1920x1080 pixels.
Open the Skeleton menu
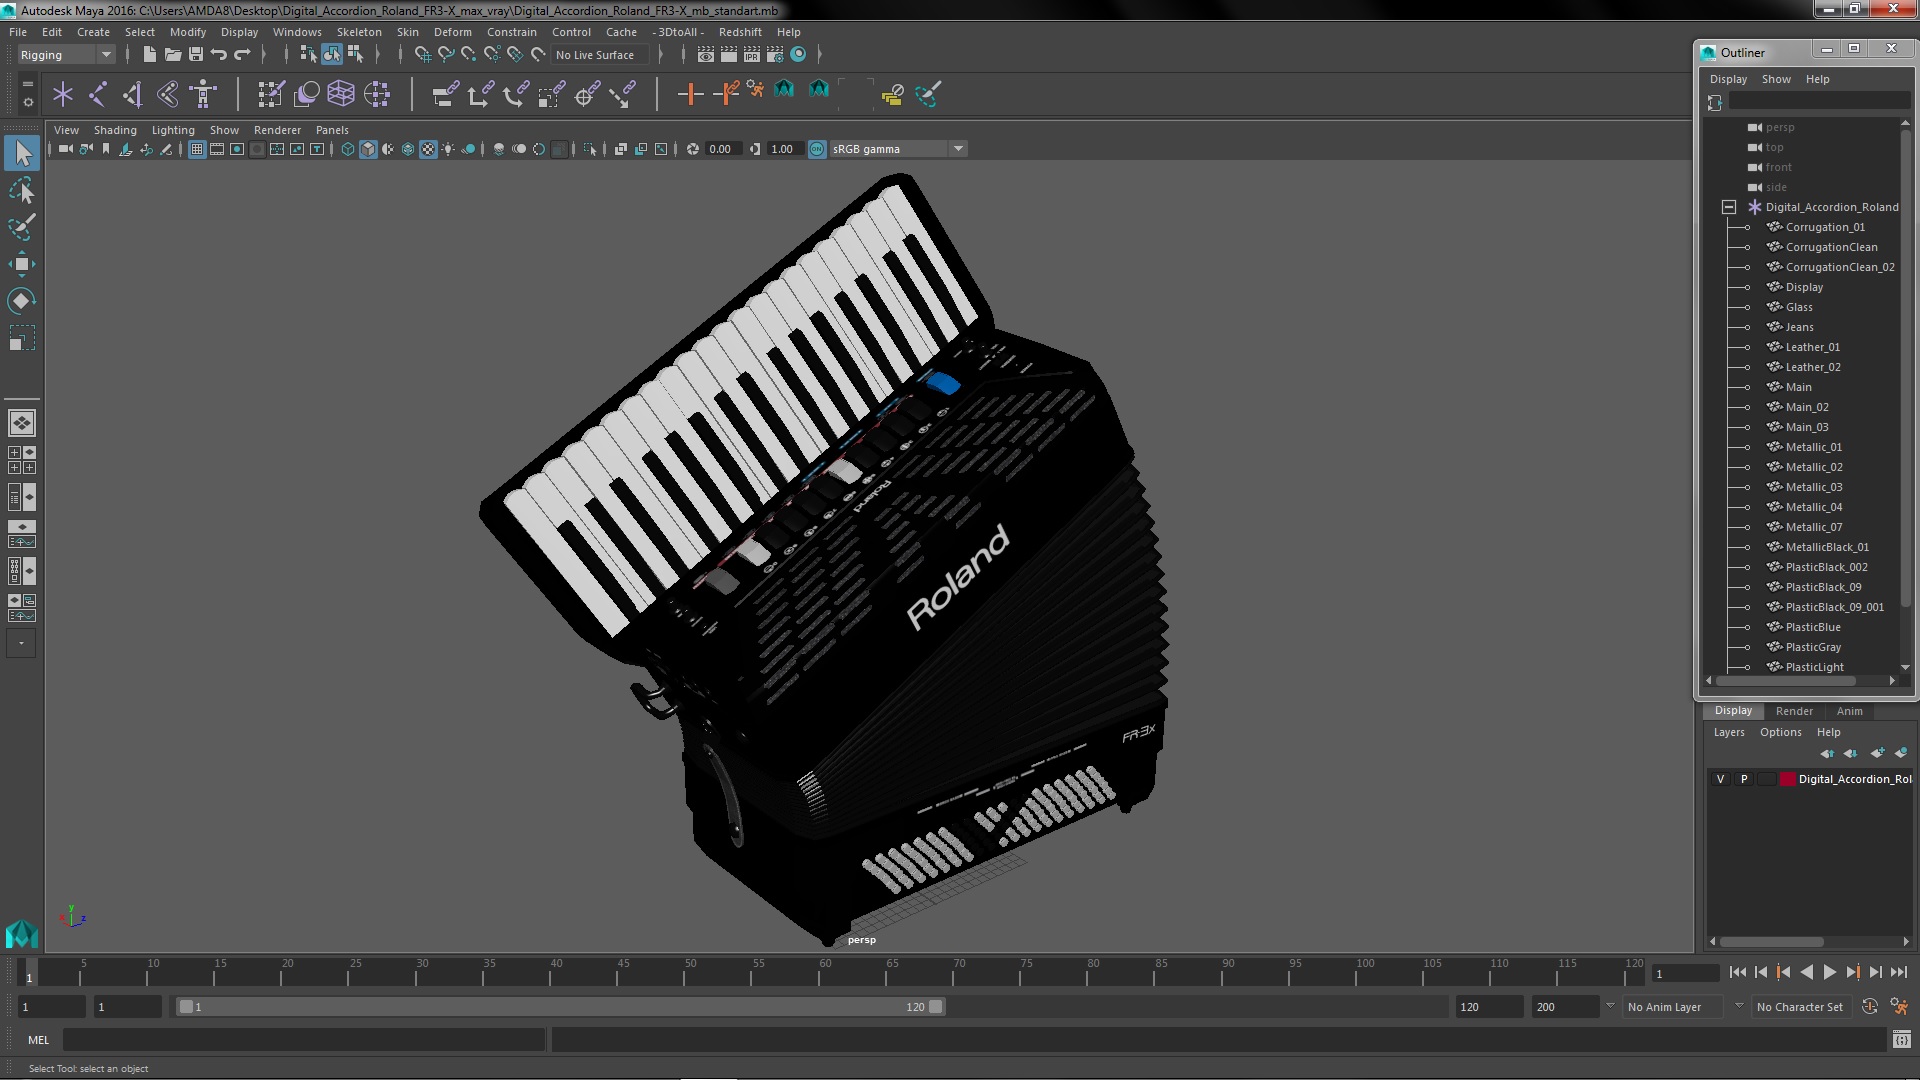[x=359, y=32]
